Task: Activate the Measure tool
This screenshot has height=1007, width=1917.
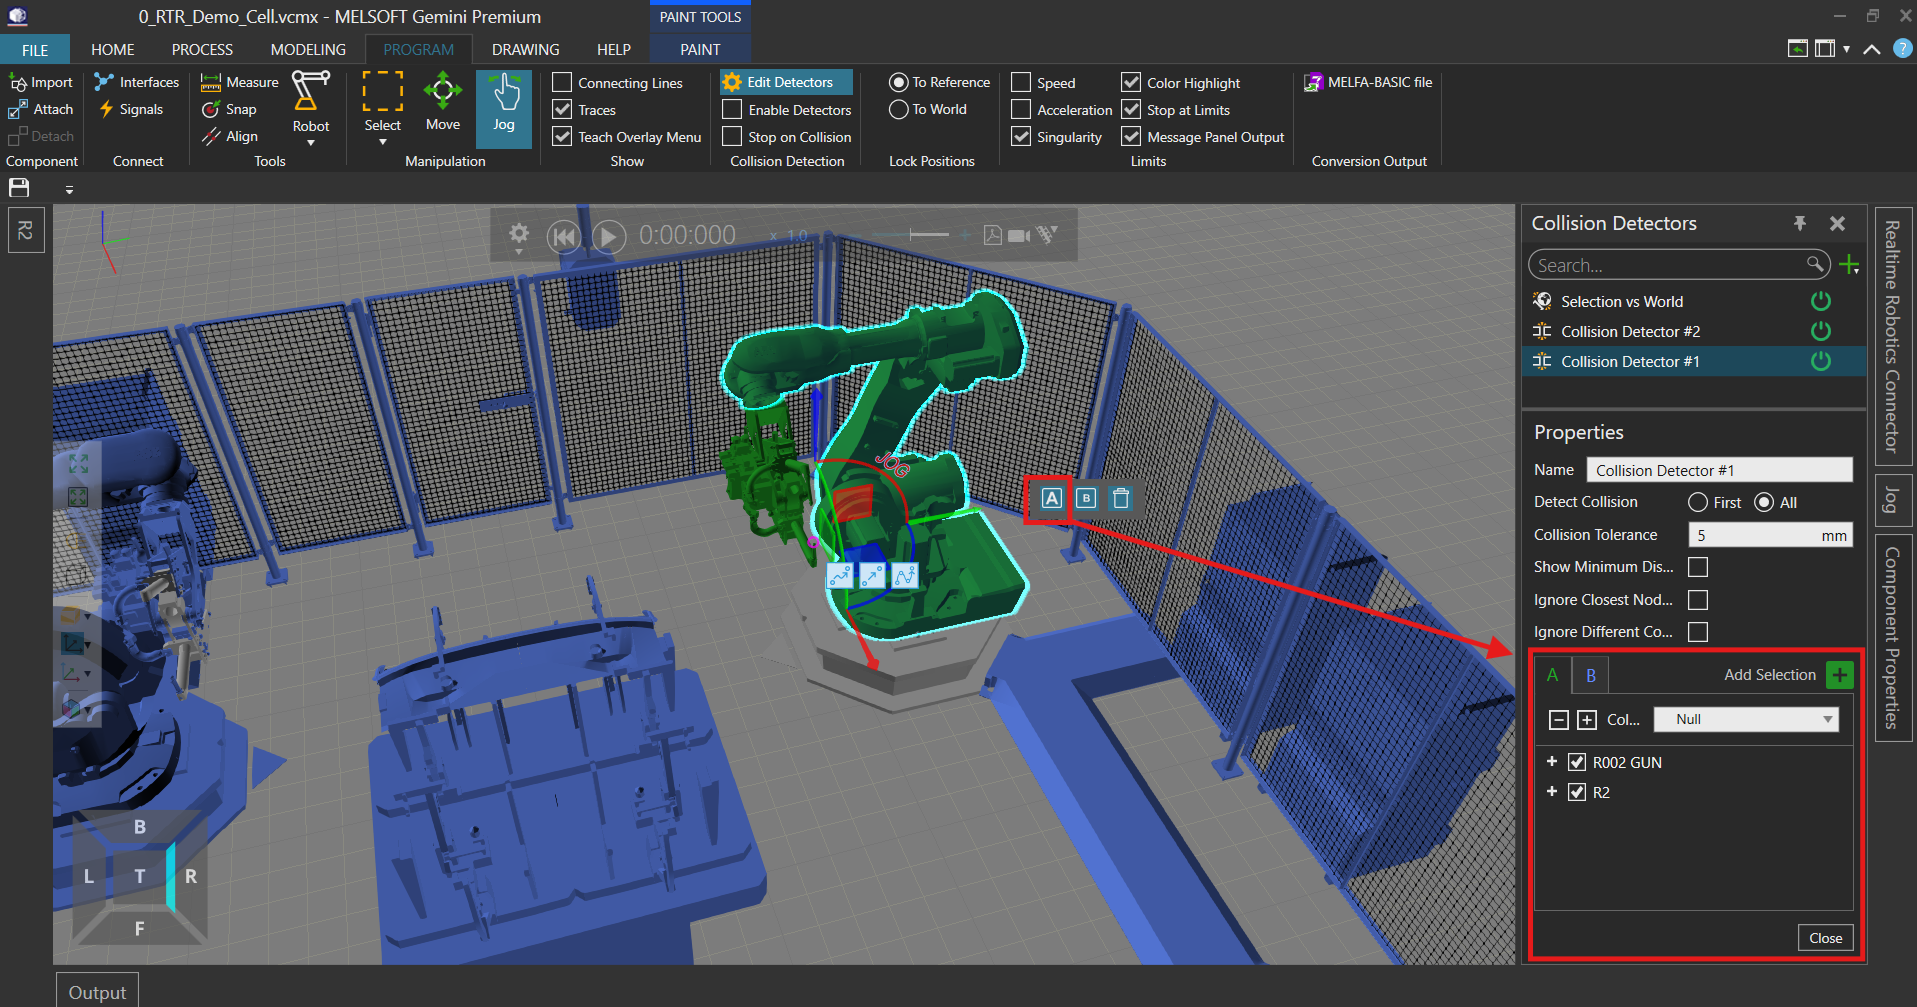Action: point(240,82)
